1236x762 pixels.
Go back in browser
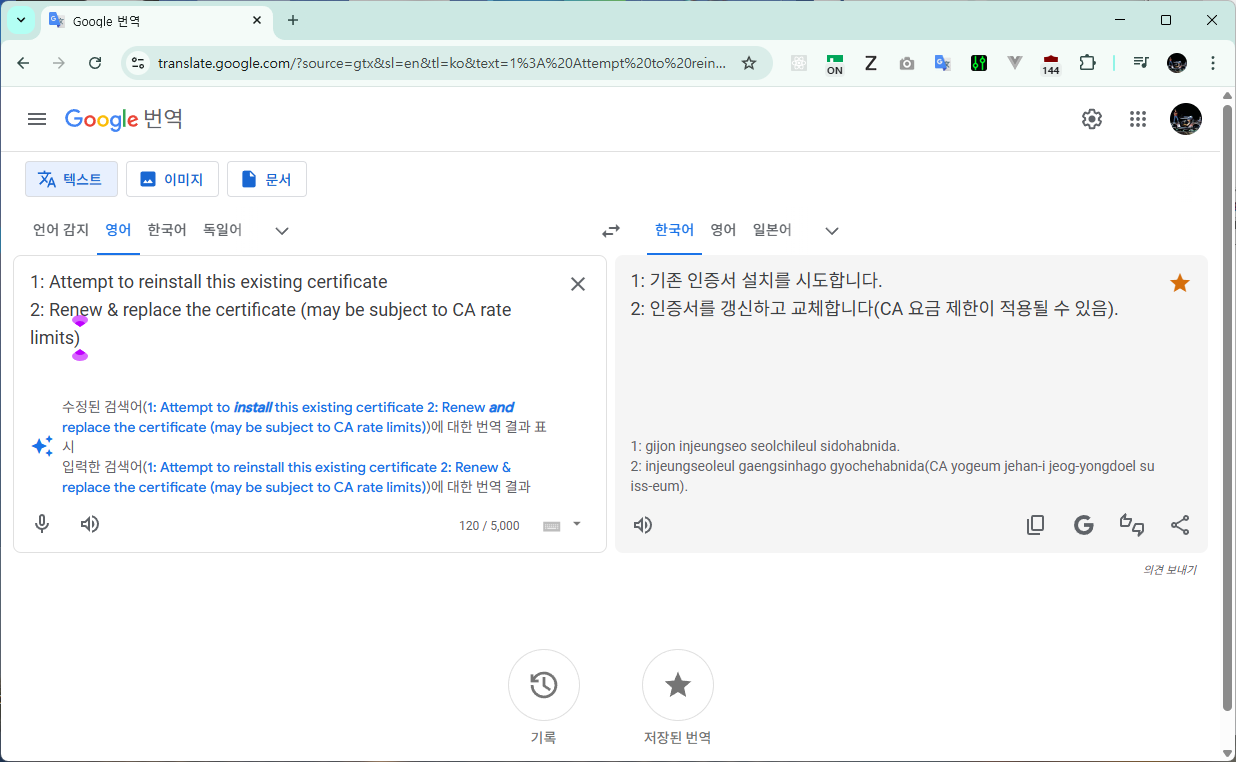pyautogui.click(x=24, y=63)
